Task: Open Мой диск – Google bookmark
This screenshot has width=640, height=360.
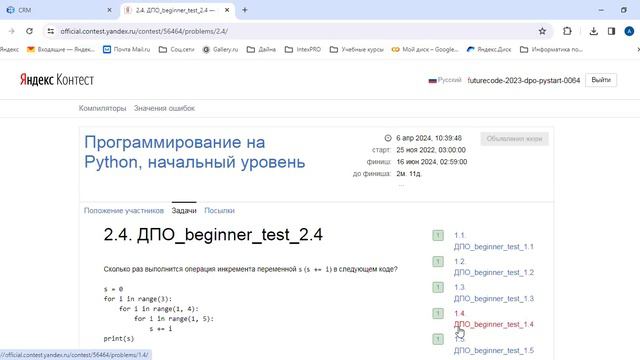Action: 425,49
